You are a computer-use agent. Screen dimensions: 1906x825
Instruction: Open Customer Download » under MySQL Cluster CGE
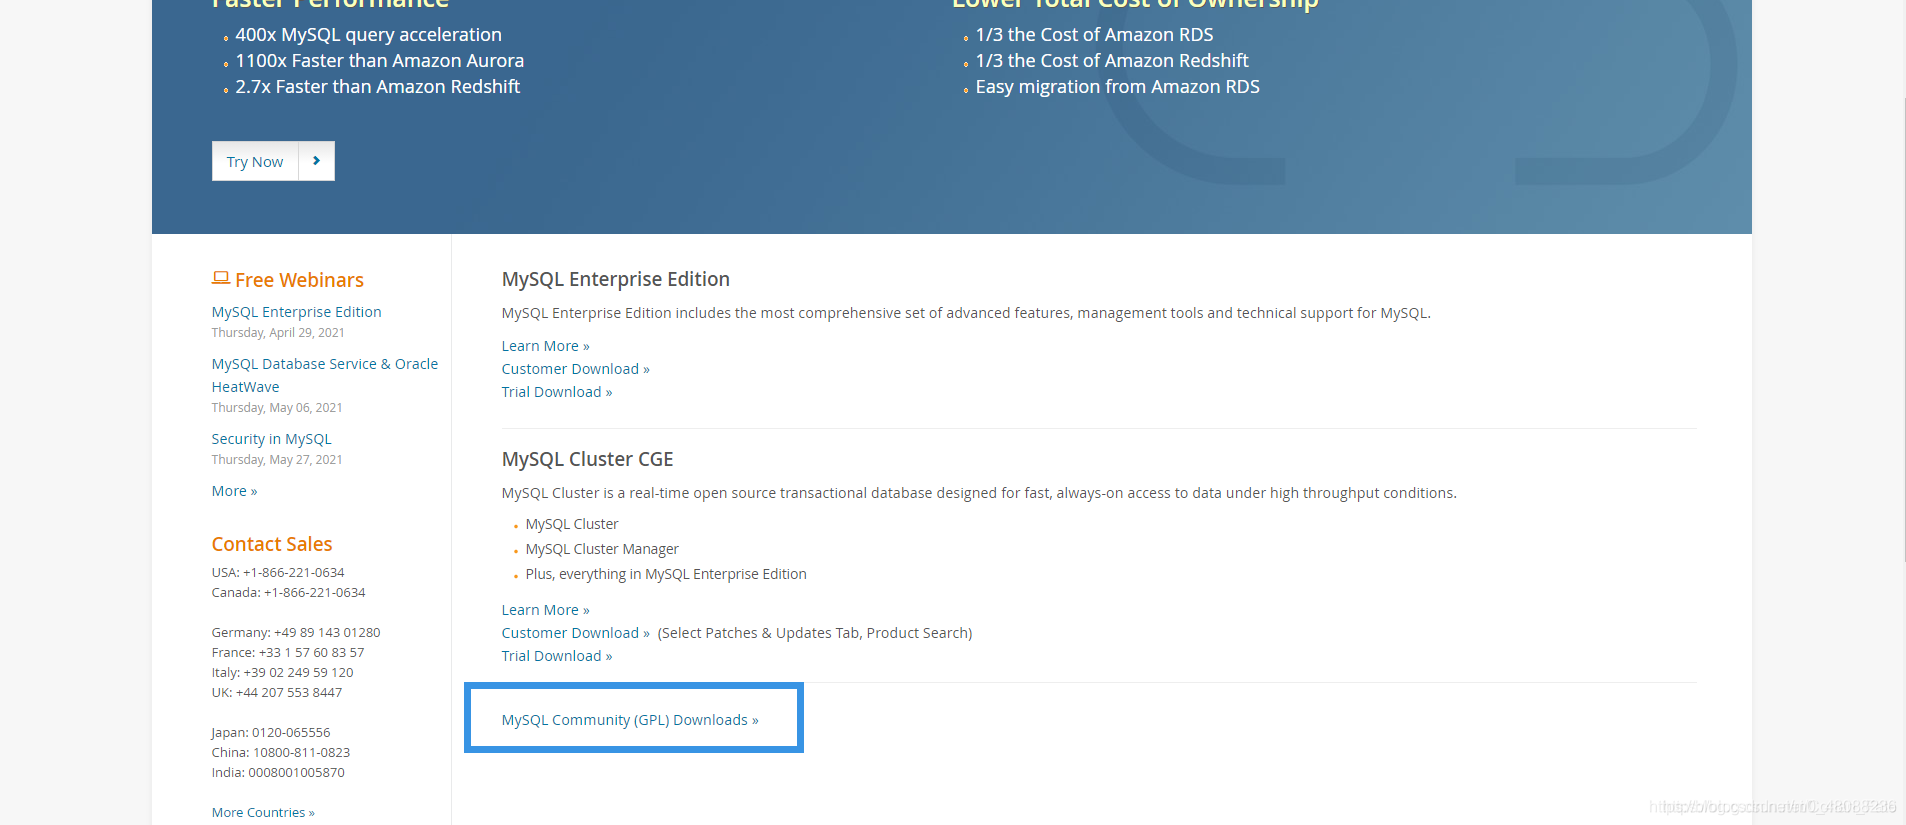pos(575,633)
